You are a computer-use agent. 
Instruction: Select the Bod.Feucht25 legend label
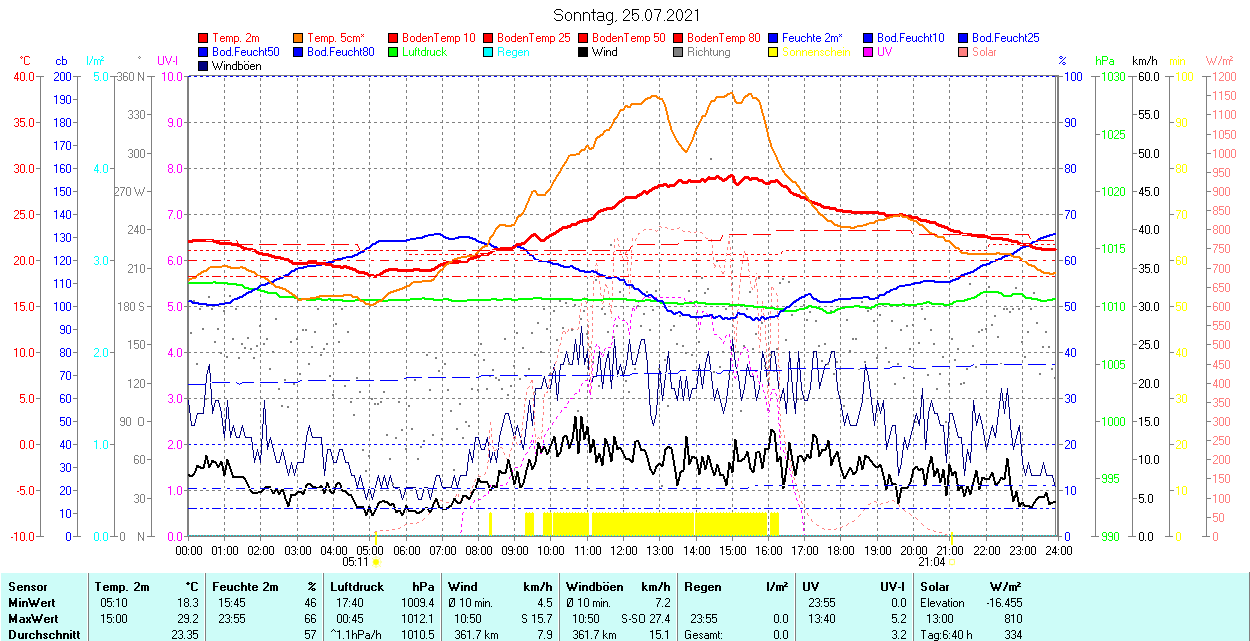(1005, 38)
